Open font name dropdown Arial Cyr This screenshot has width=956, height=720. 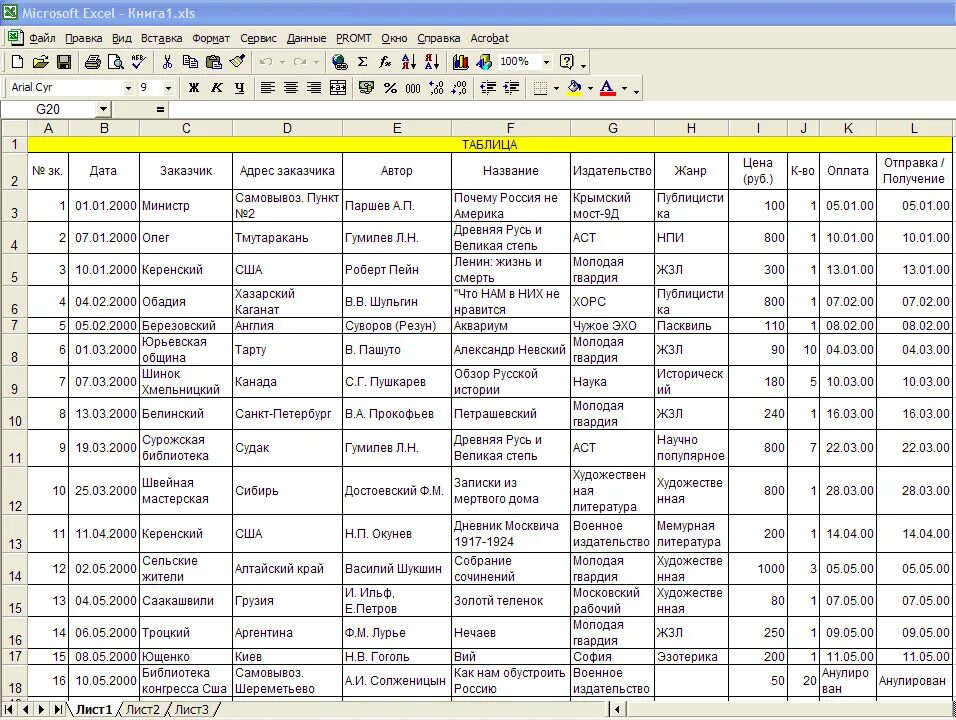[x=128, y=88]
